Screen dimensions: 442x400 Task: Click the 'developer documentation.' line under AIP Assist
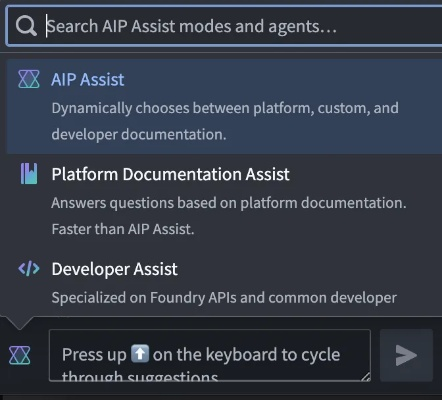pyautogui.click(x=139, y=135)
